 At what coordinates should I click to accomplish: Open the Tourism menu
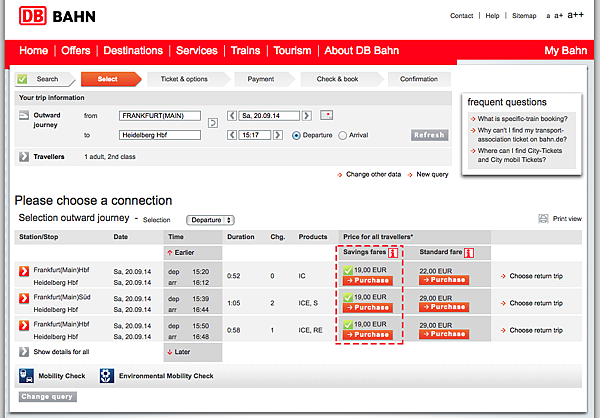click(292, 51)
